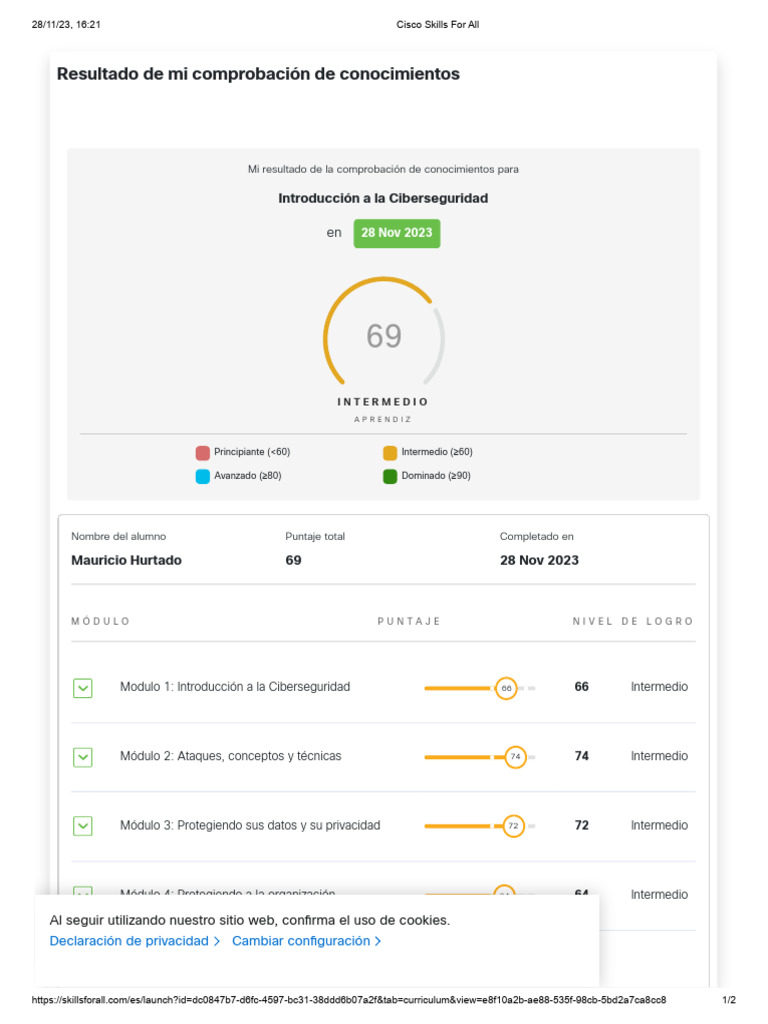Click chevron arrow after Declaración de privacidad
Viewport: 768px width, 1024px height.
click(216, 941)
